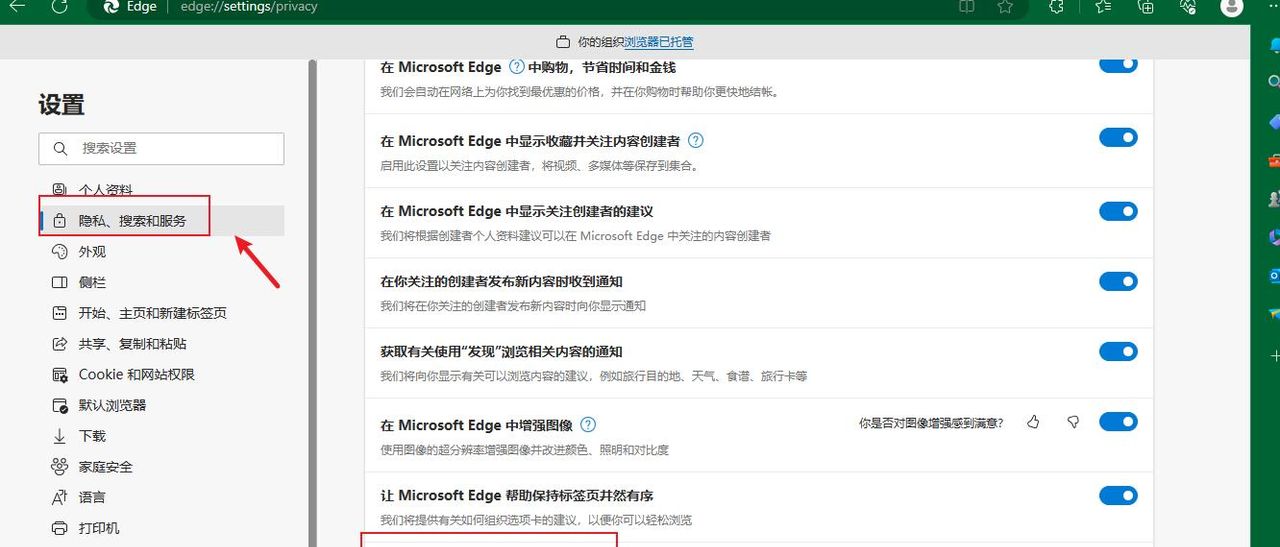Click the 设置 heading text

62,105
